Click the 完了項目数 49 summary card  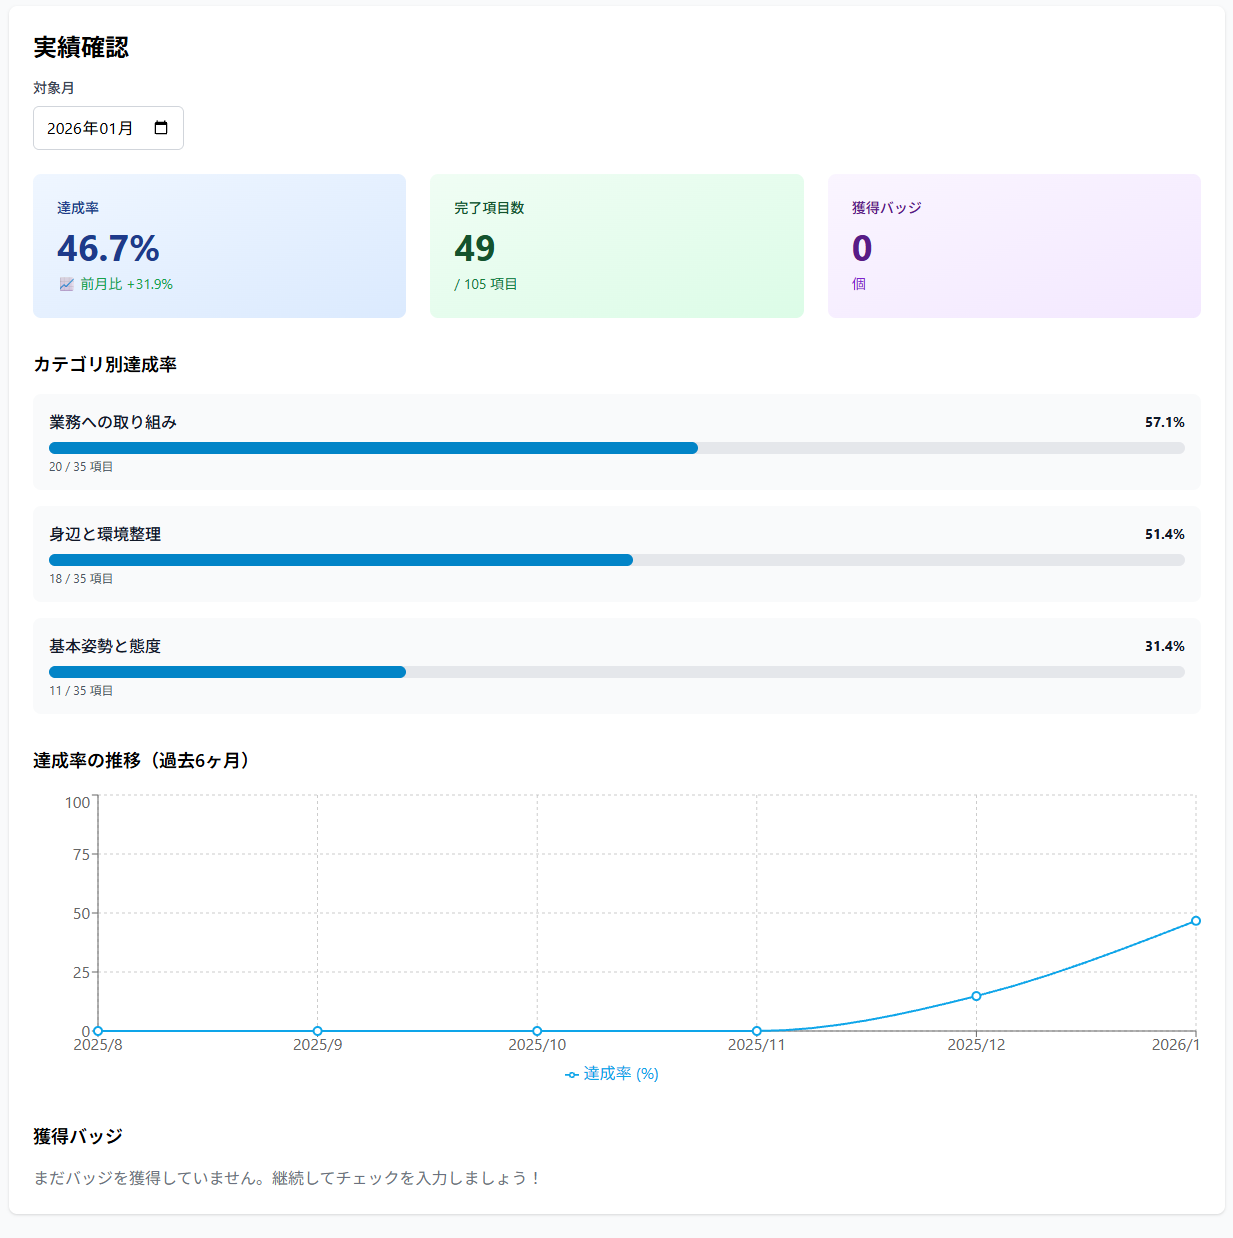point(616,246)
